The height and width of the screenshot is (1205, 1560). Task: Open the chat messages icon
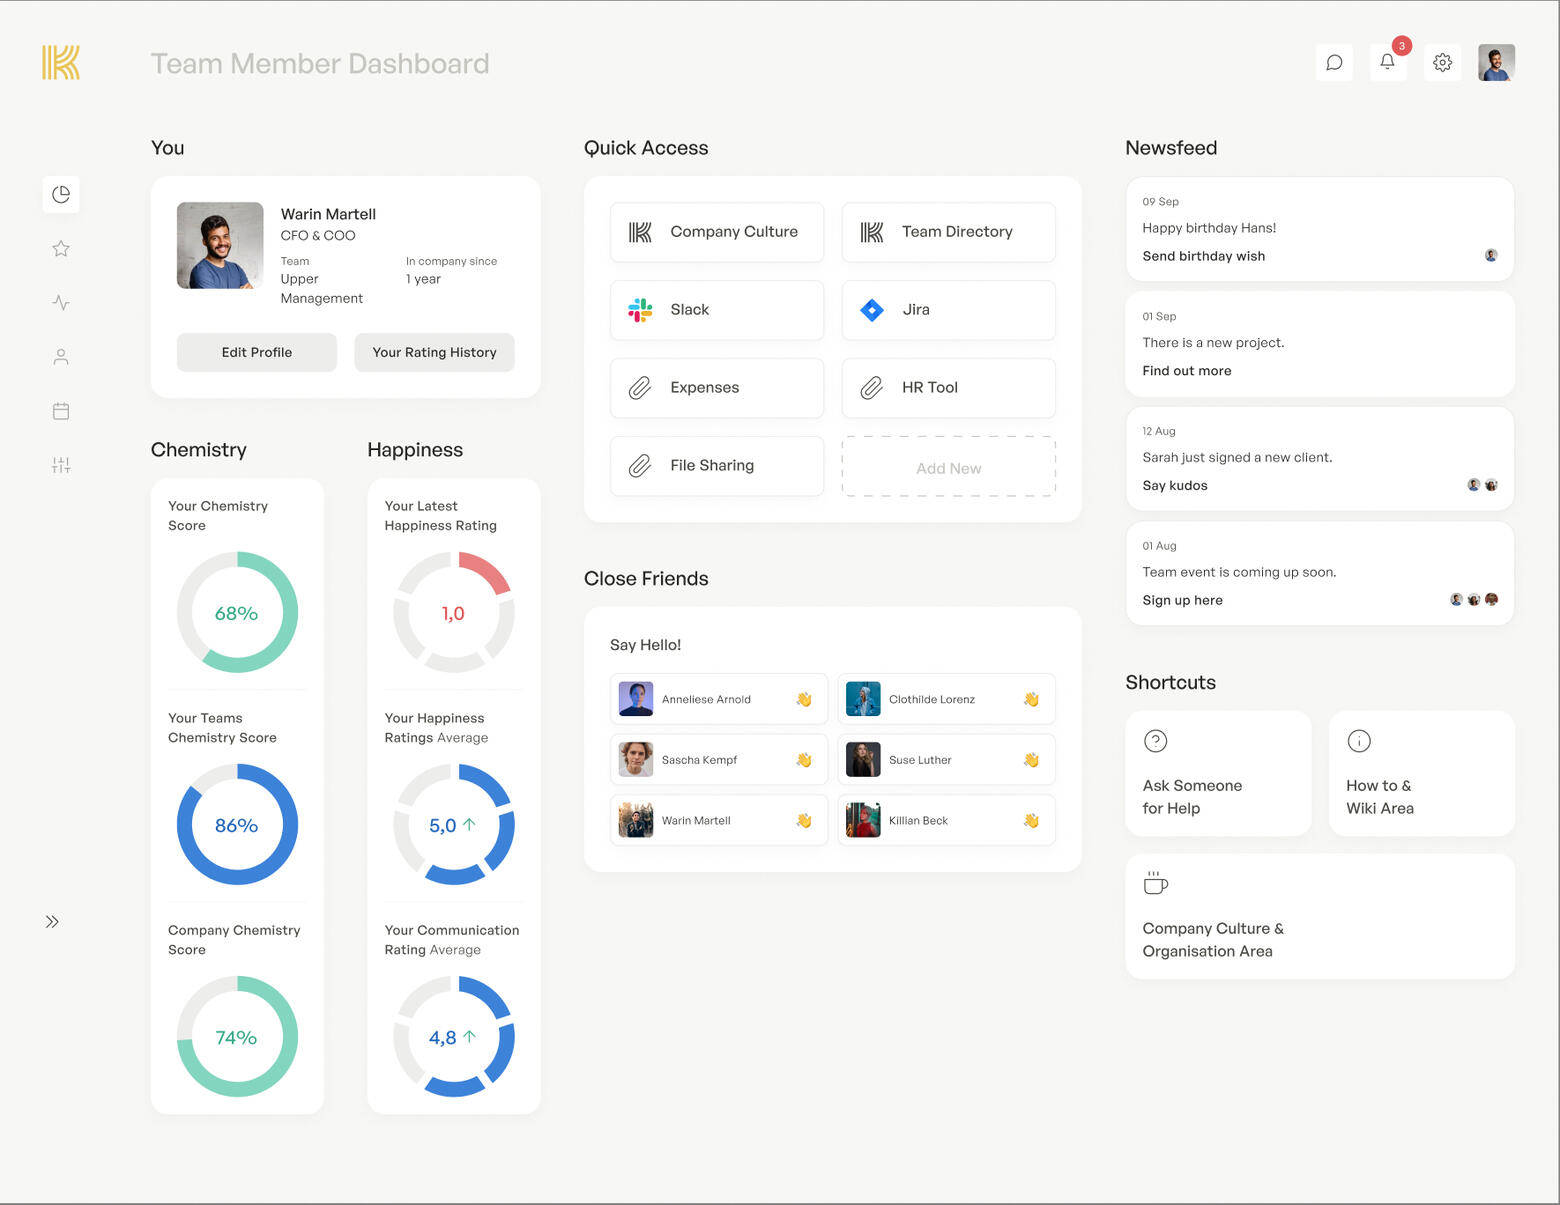pyautogui.click(x=1334, y=63)
